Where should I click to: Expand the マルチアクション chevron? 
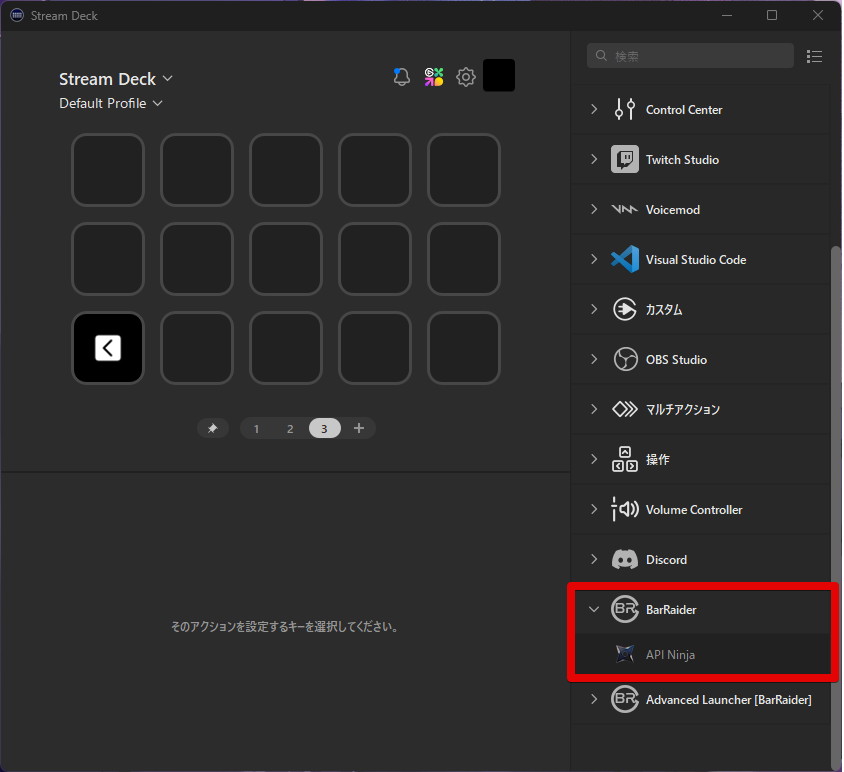pyautogui.click(x=594, y=409)
